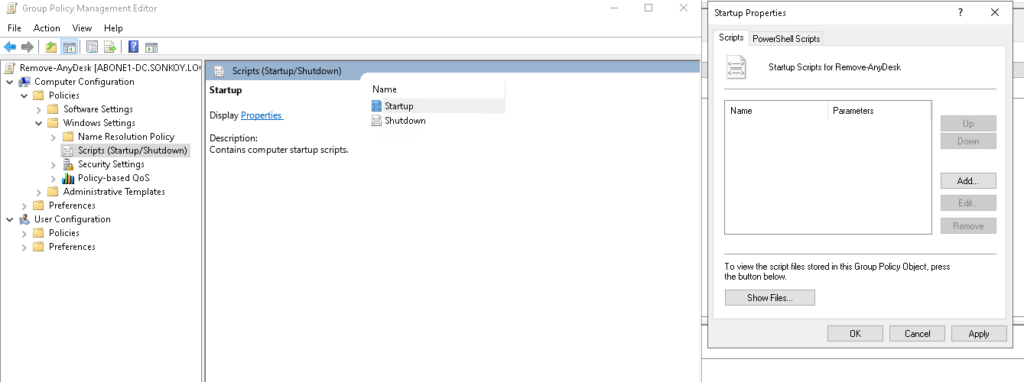Close the Startup Properties dialog
The height and width of the screenshot is (382, 1024).
pyautogui.click(x=995, y=12)
